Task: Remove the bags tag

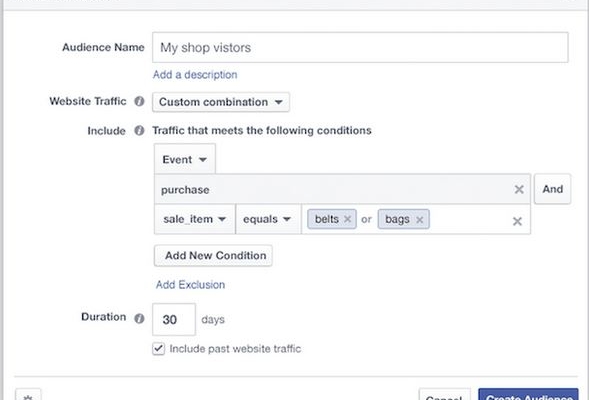Action: pos(420,220)
